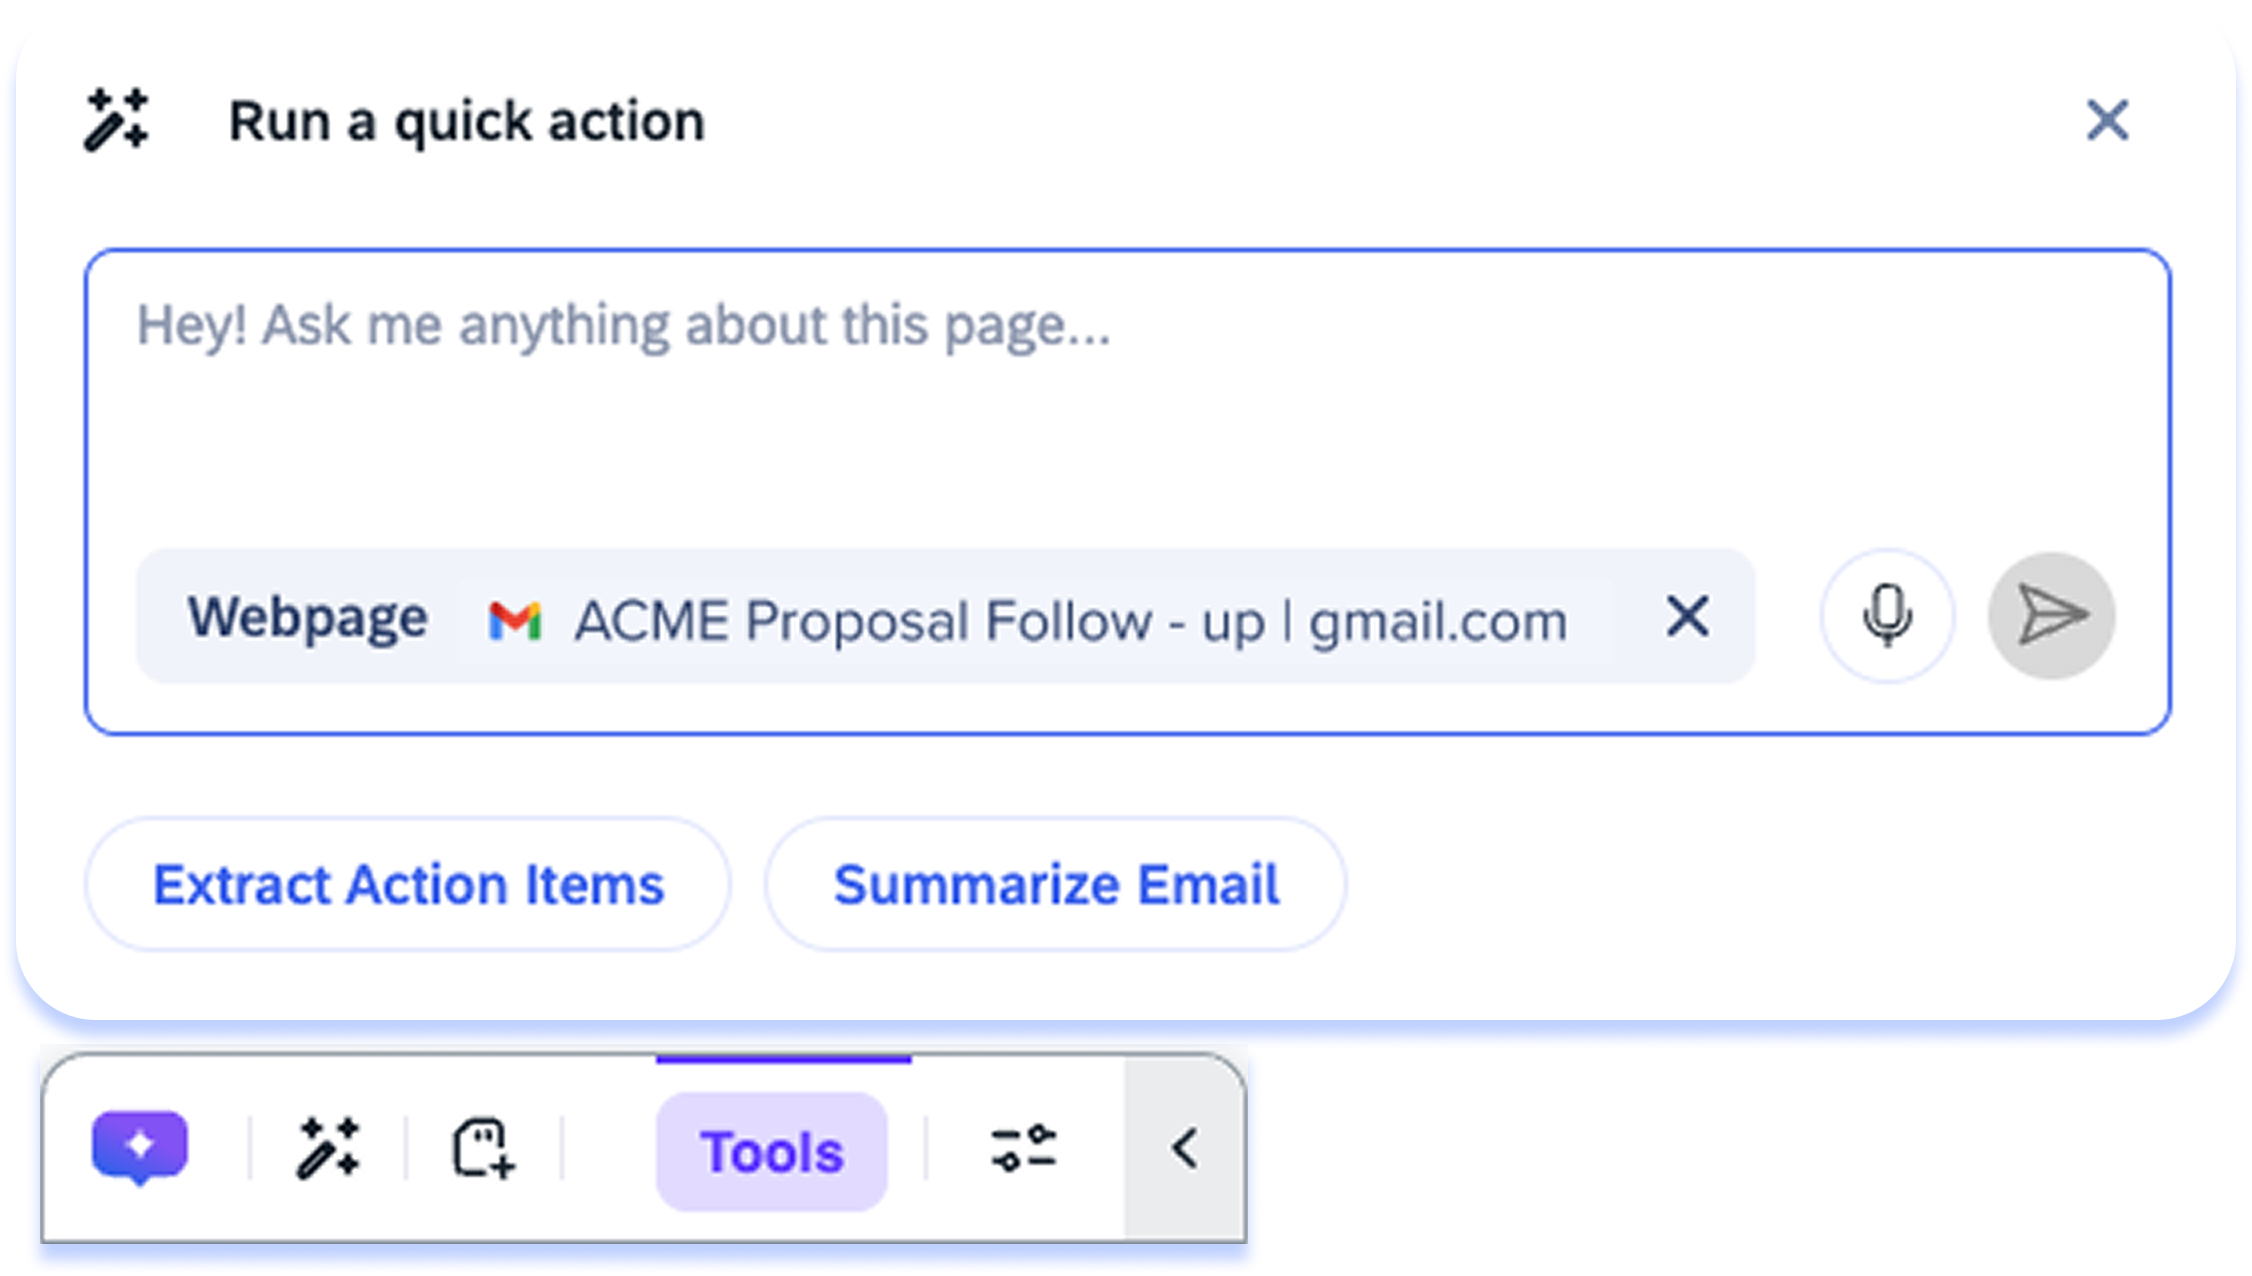Open the sliders settings icon
This screenshot has width=2252, height=1276.
point(1023,1148)
